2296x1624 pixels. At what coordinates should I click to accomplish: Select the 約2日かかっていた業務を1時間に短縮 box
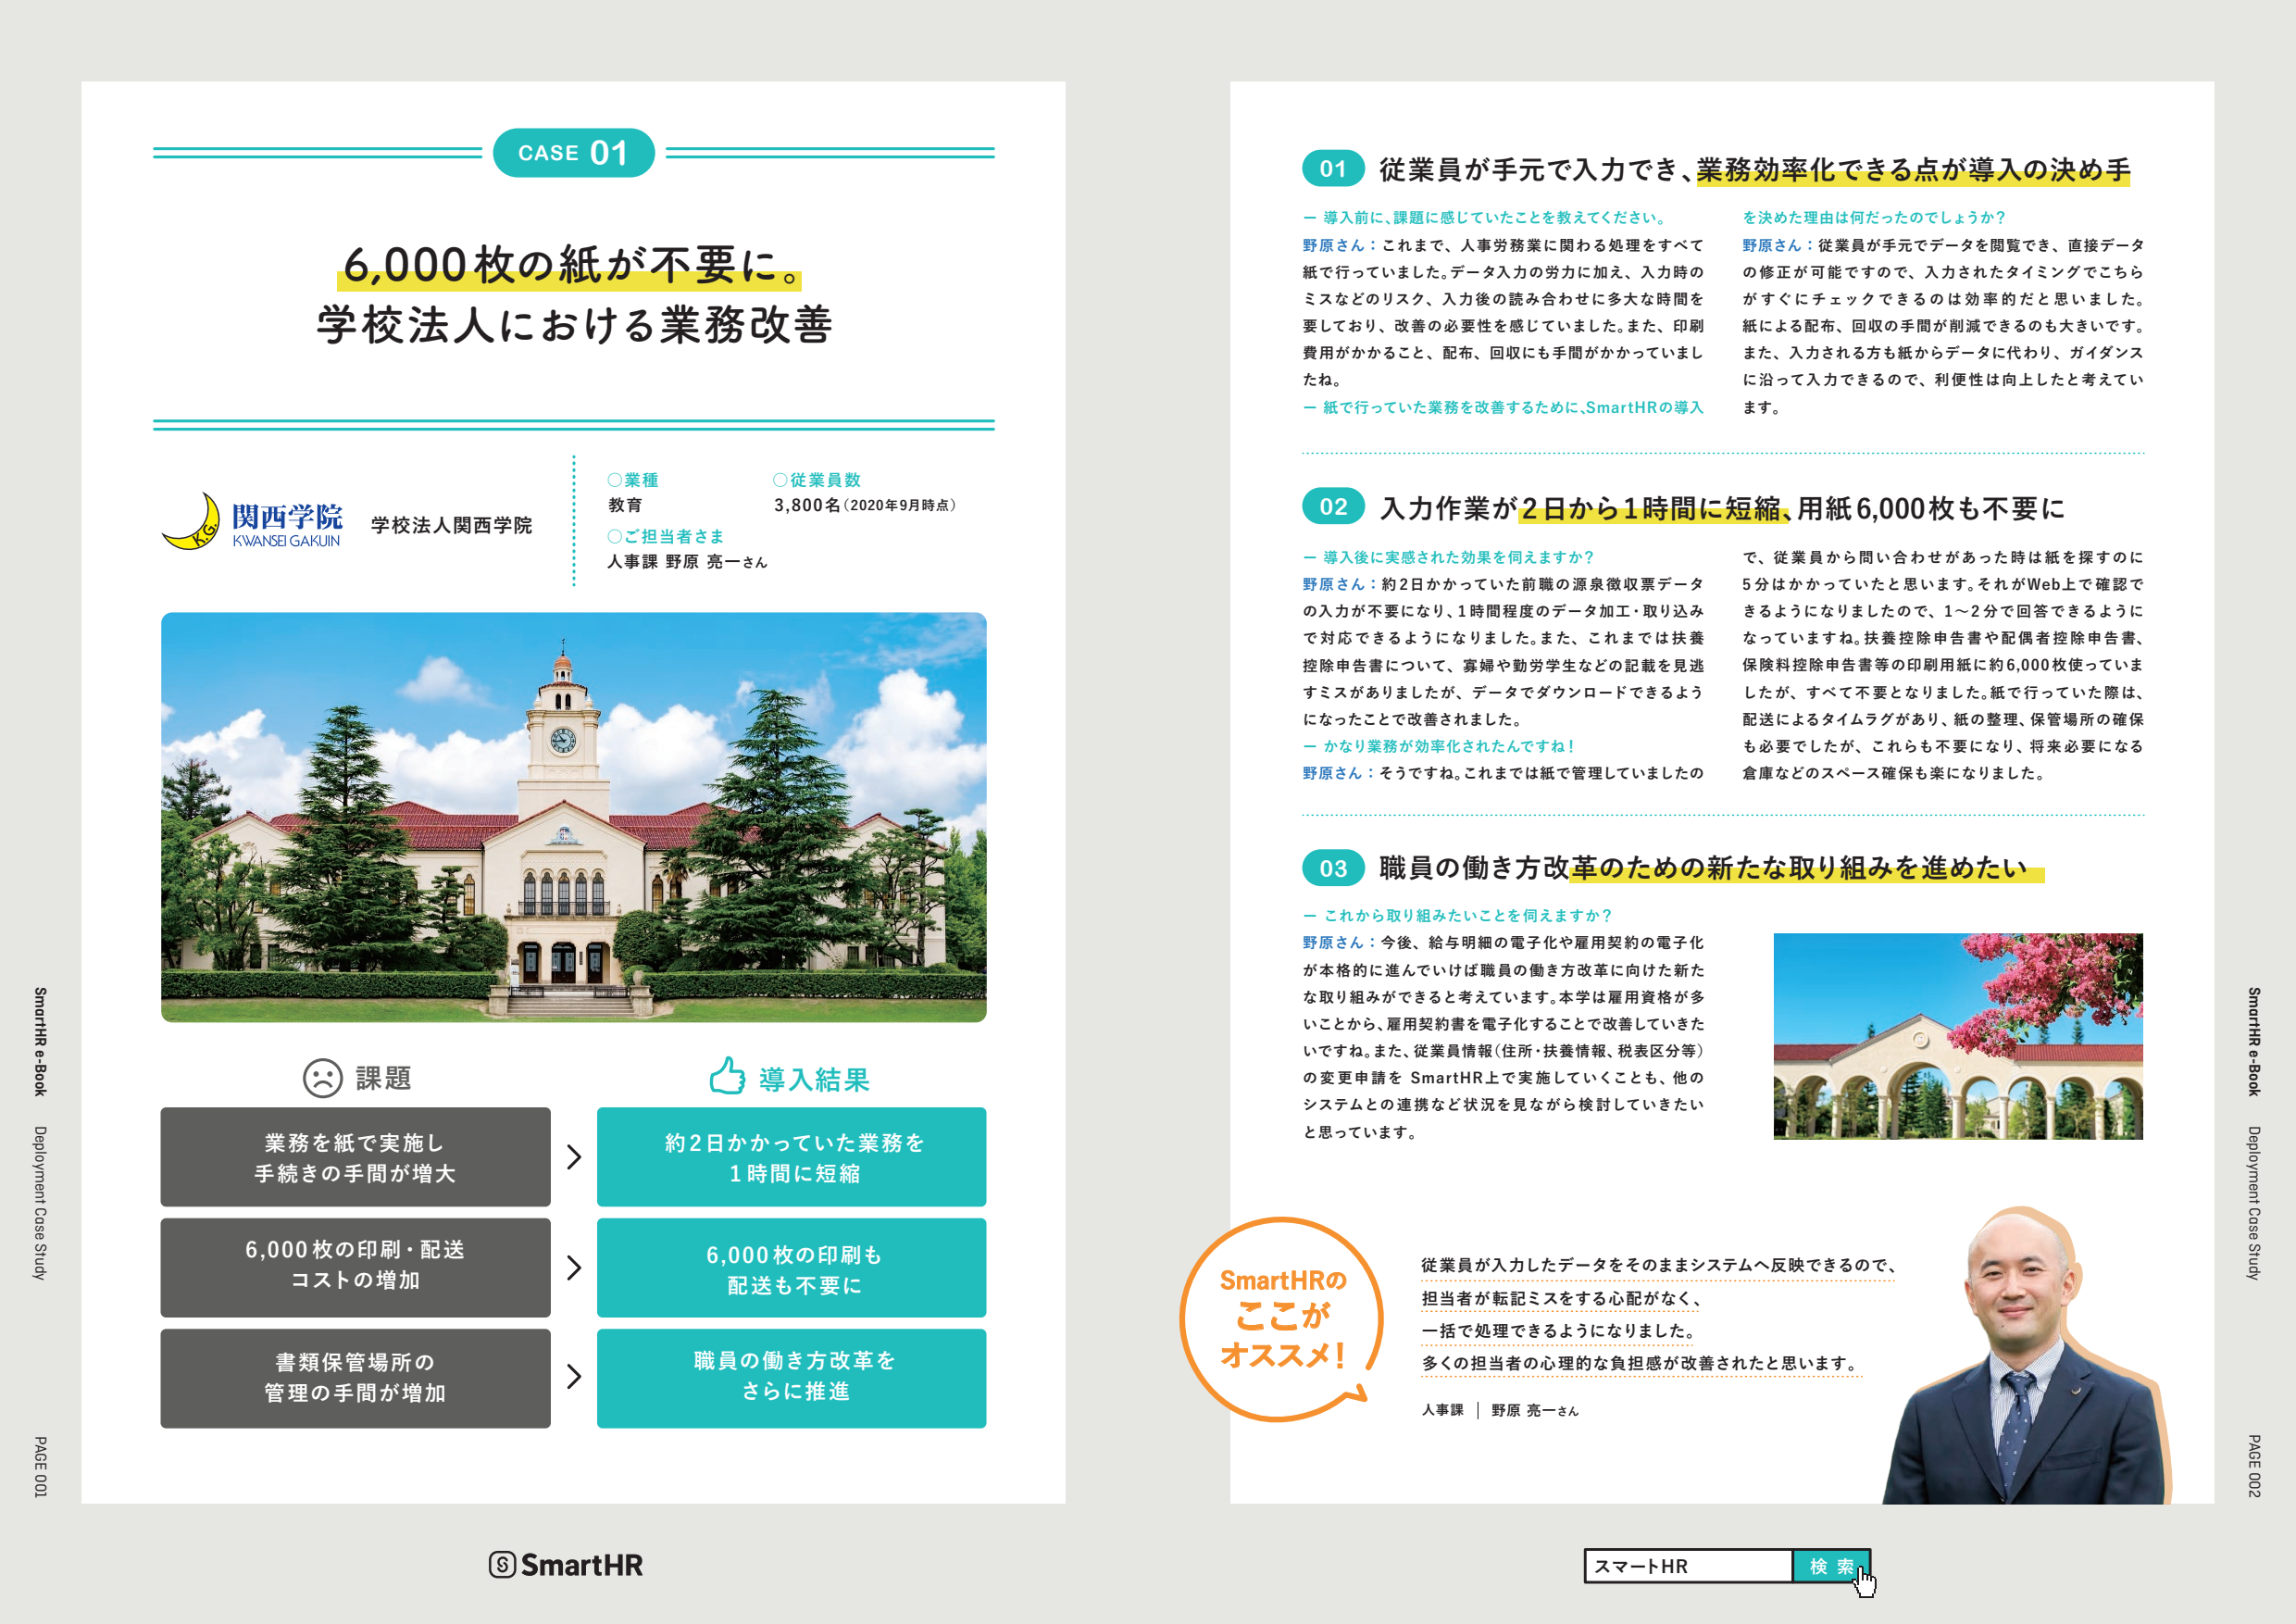point(792,1157)
